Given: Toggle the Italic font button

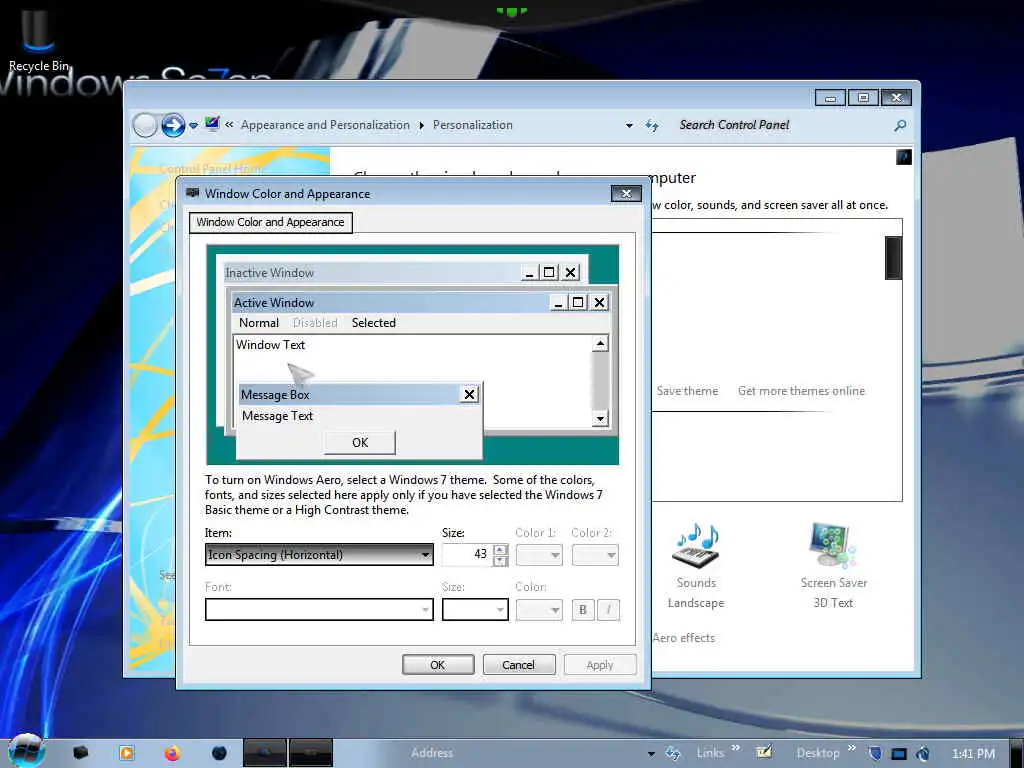Looking at the screenshot, I should 608,610.
